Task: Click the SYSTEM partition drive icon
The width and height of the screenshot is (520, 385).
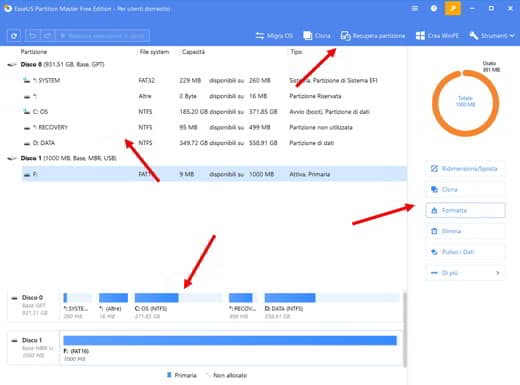Action: 27,80
